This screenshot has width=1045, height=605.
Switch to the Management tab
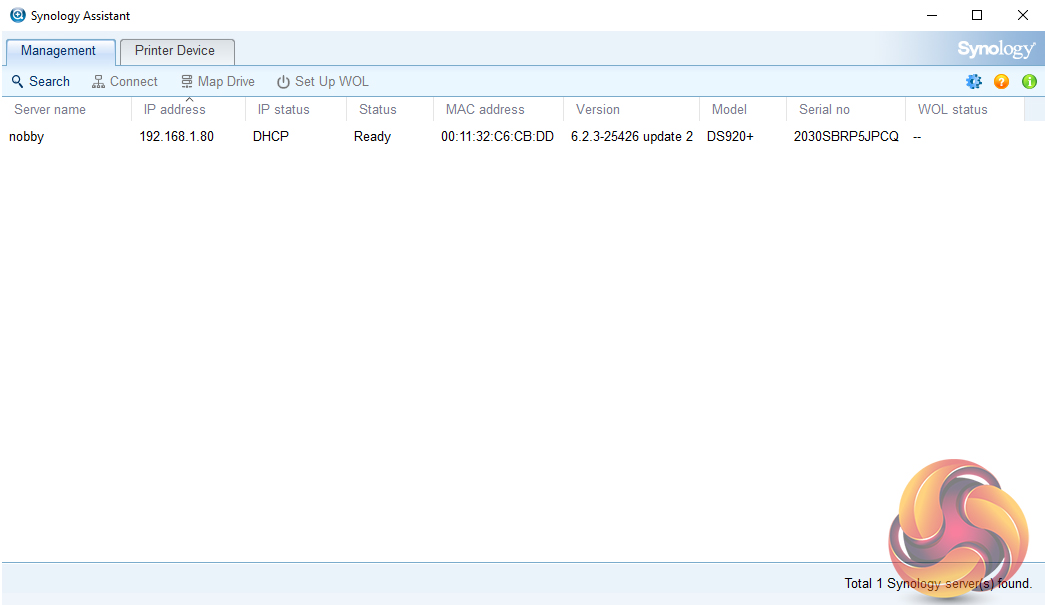point(59,51)
